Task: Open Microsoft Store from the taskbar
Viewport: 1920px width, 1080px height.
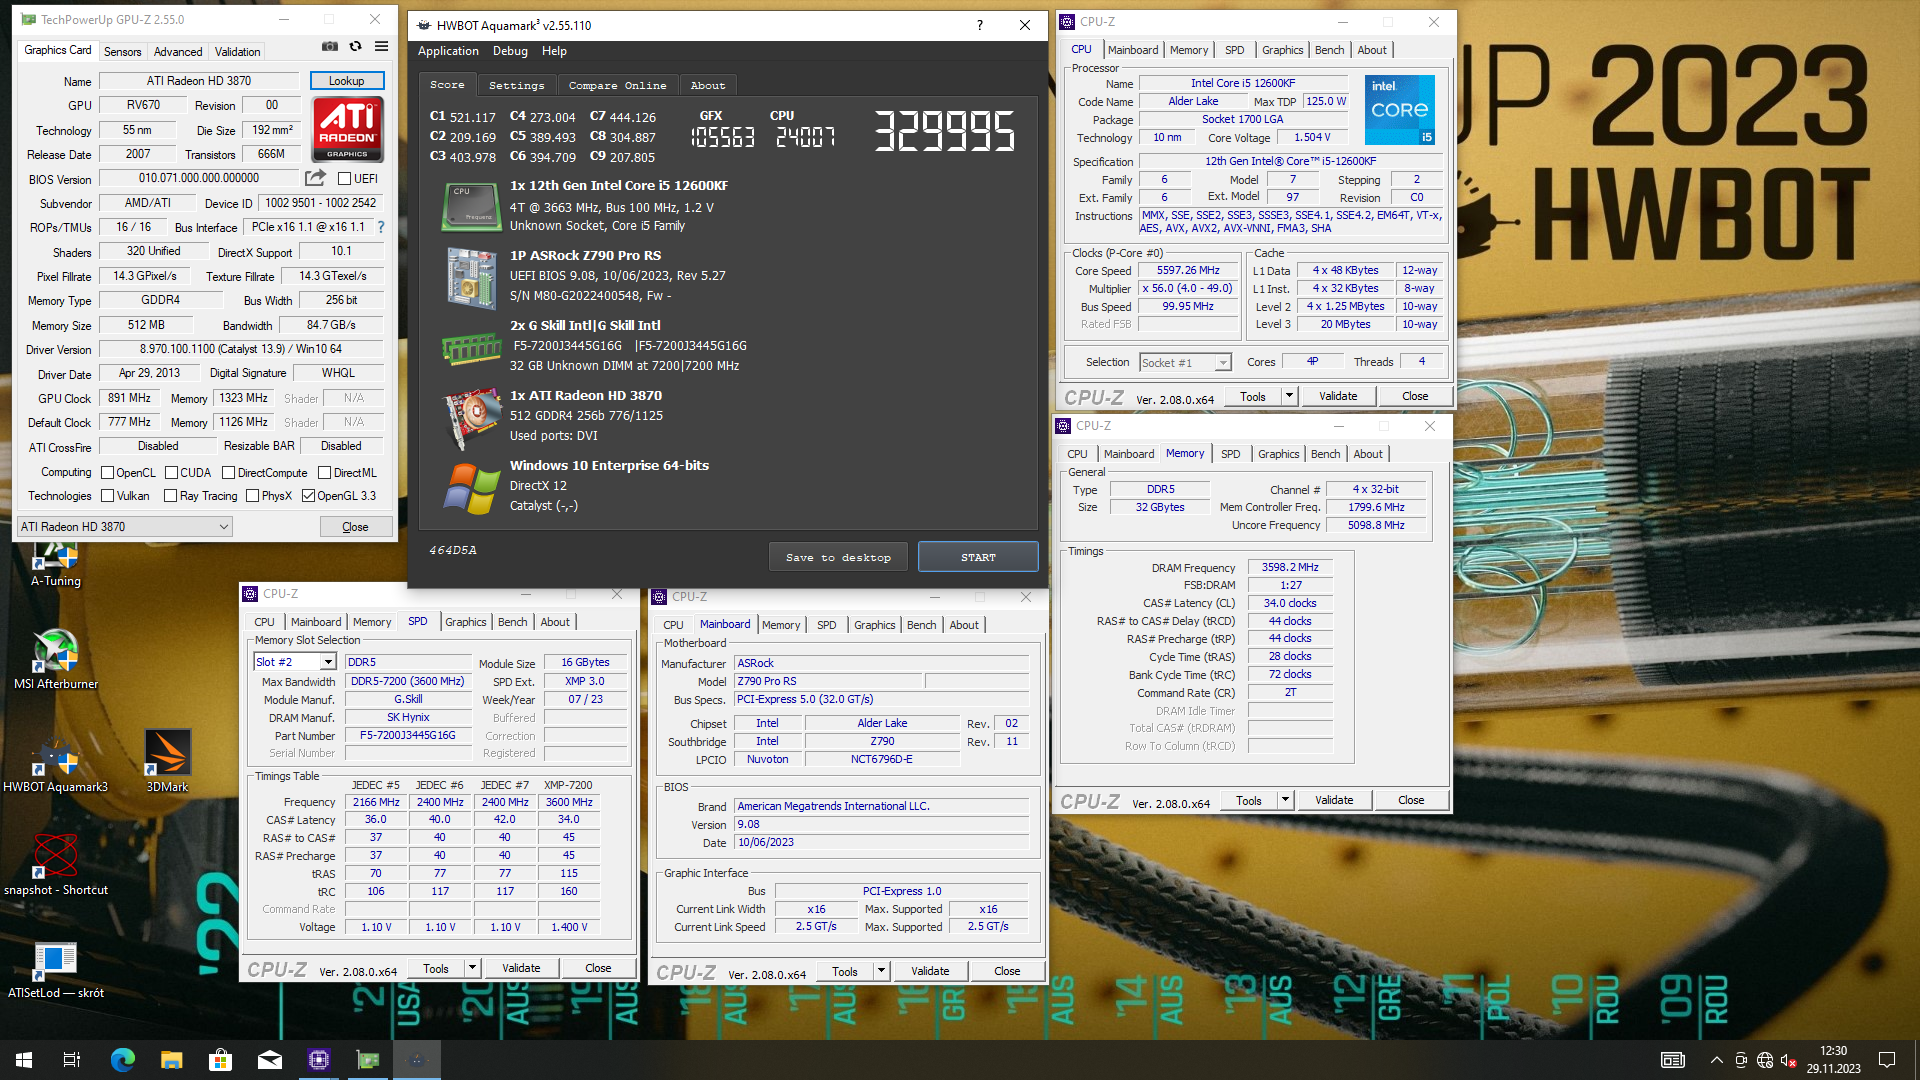Action: pos(220,1060)
